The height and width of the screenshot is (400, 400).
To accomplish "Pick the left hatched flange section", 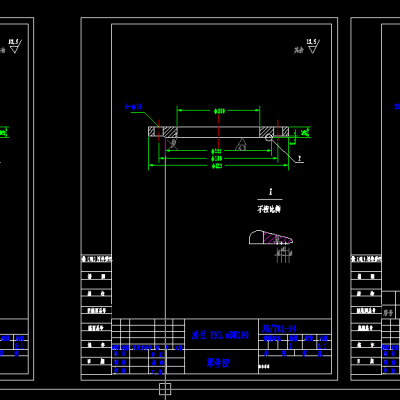I will (170, 132).
